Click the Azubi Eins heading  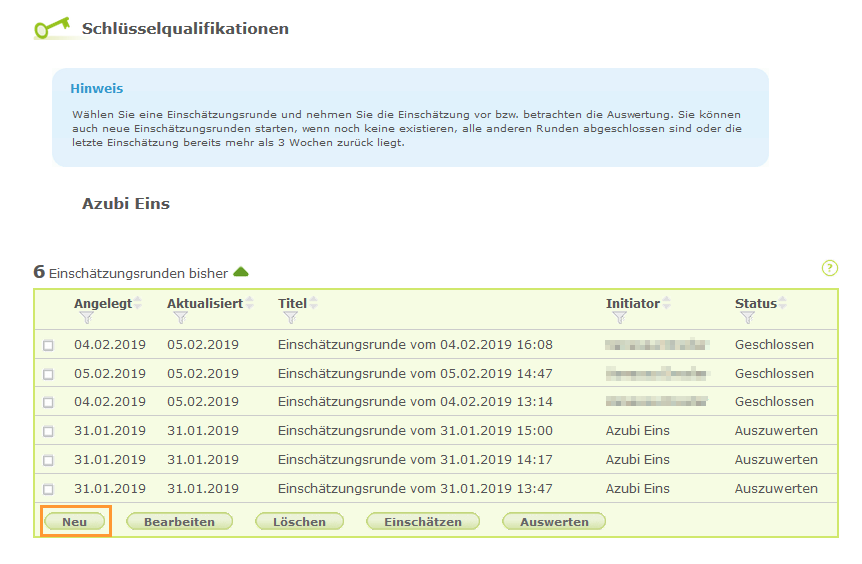click(x=126, y=204)
